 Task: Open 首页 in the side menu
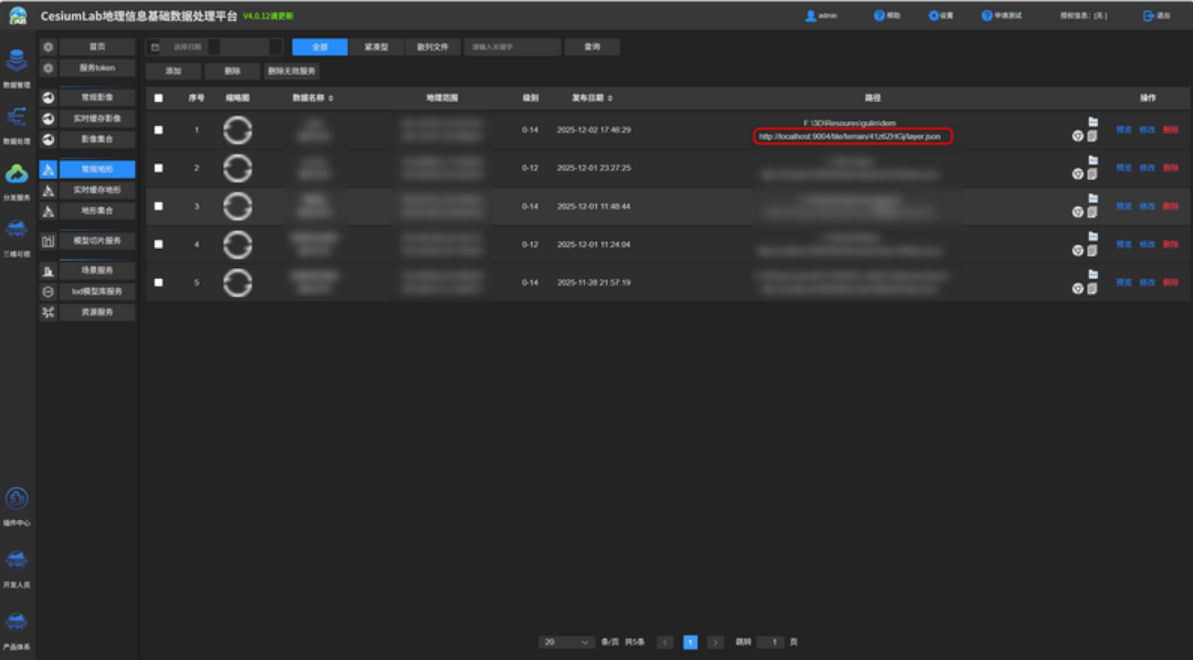click(97, 47)
